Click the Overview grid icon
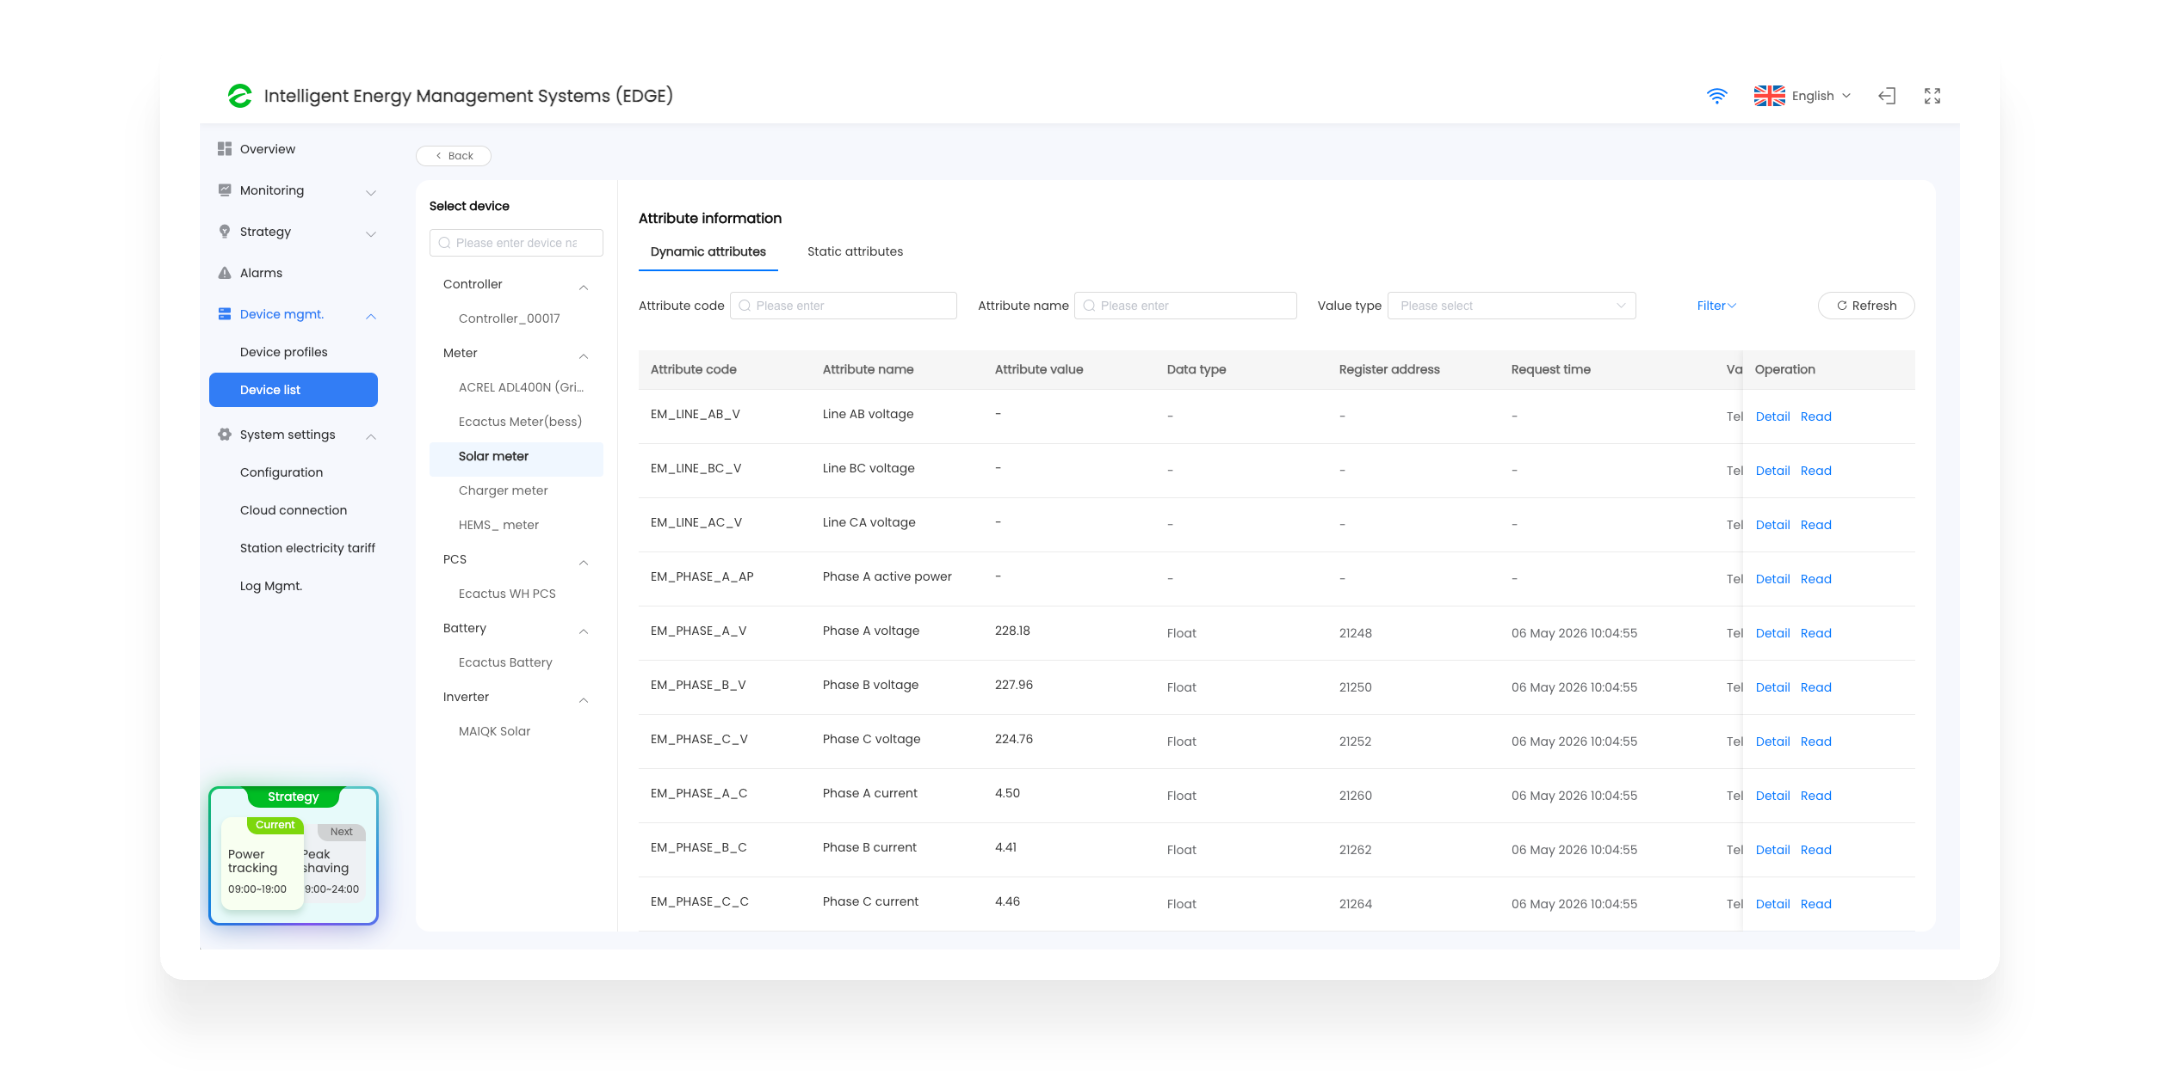Screen dimensions: 2160x1080 point(225,149)
